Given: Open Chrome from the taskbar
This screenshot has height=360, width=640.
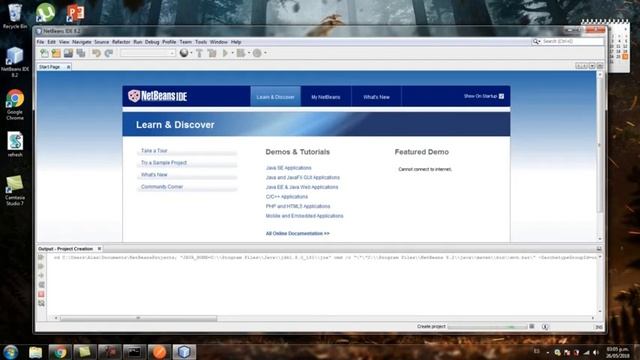Looking at the screenshot, I should (60, 352).
